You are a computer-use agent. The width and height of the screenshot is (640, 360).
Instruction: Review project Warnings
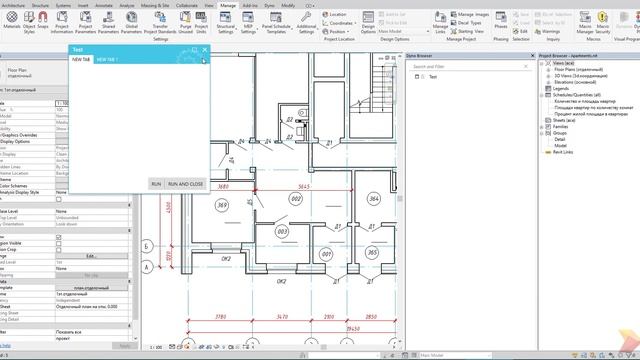click(547, 31)
